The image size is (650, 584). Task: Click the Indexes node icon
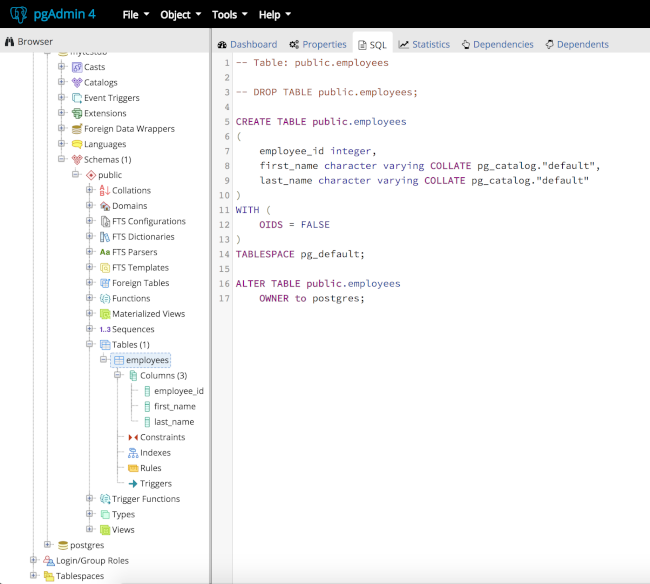pyautogui.click(x=132, y=453)
